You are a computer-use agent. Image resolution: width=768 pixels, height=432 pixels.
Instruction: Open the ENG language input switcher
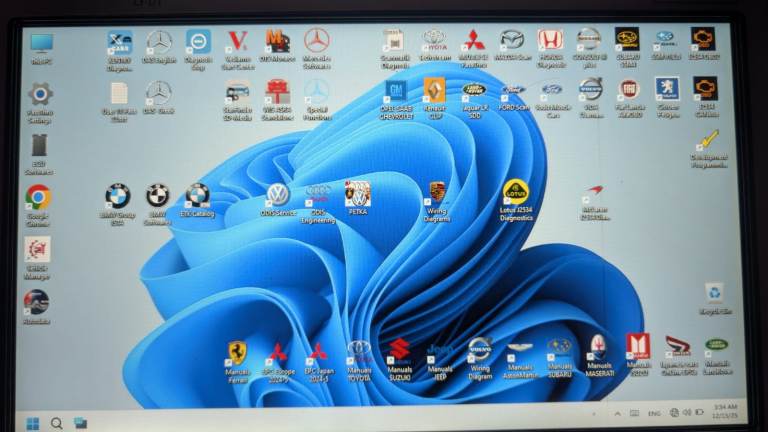[x=653, y=413]
